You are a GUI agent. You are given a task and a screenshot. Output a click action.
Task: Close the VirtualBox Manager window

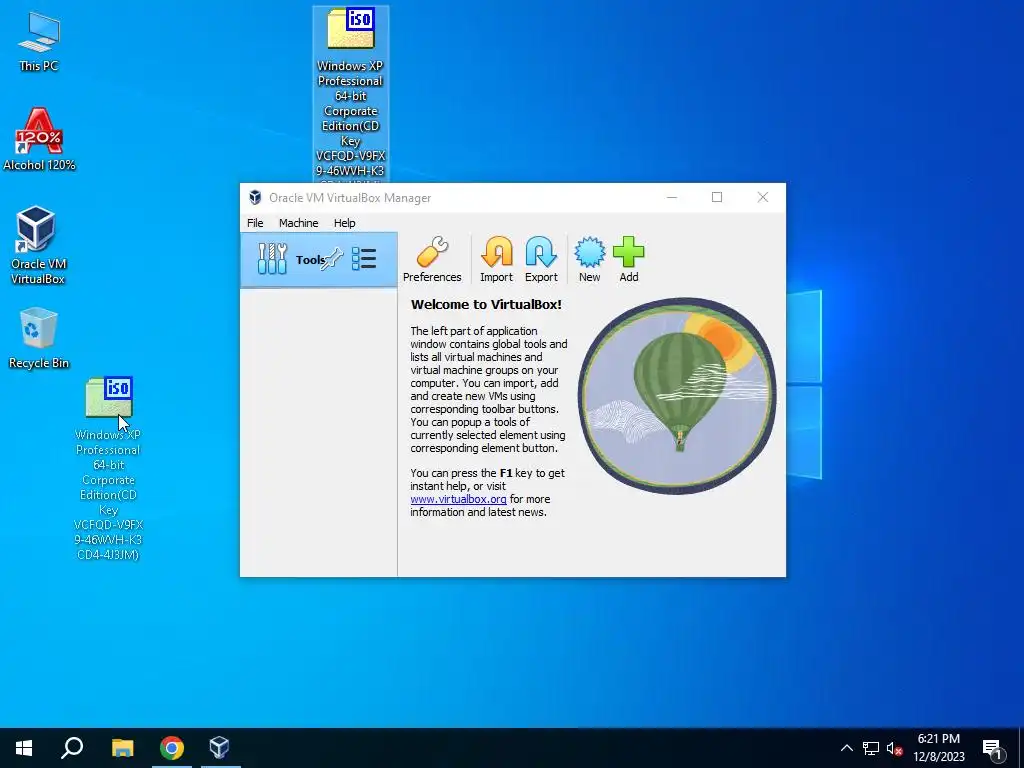pos(762,197)
